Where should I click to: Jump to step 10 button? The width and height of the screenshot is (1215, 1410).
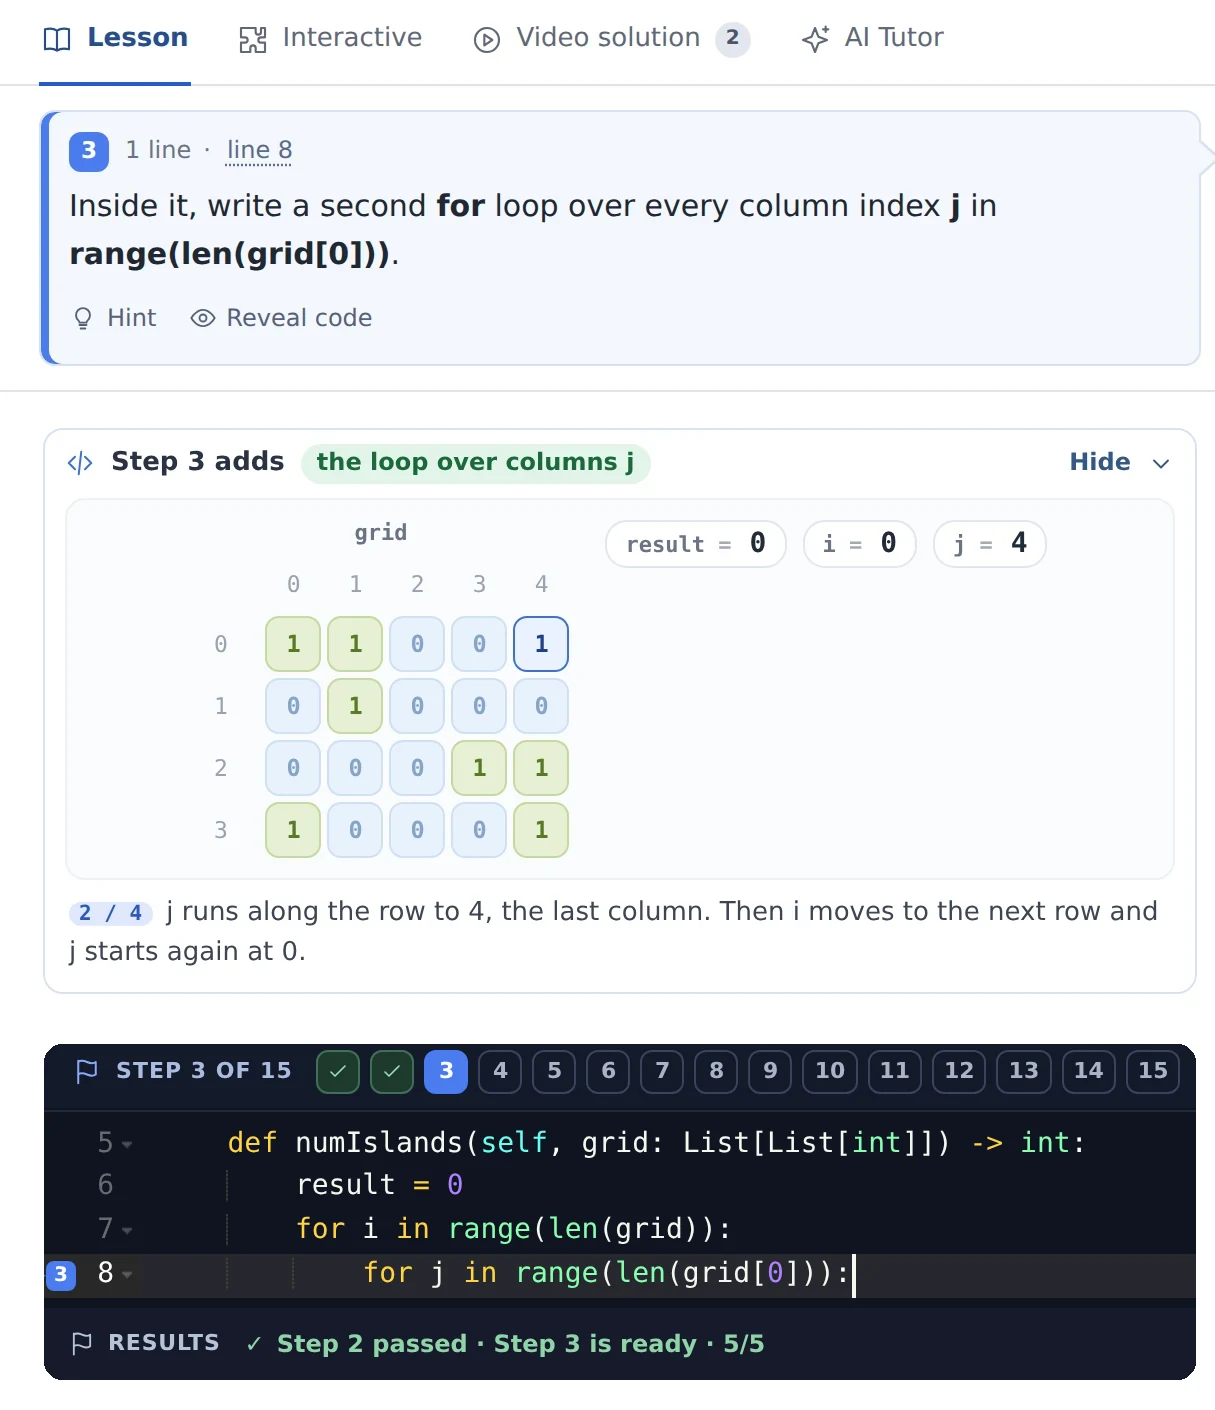tap(830, 1072)
